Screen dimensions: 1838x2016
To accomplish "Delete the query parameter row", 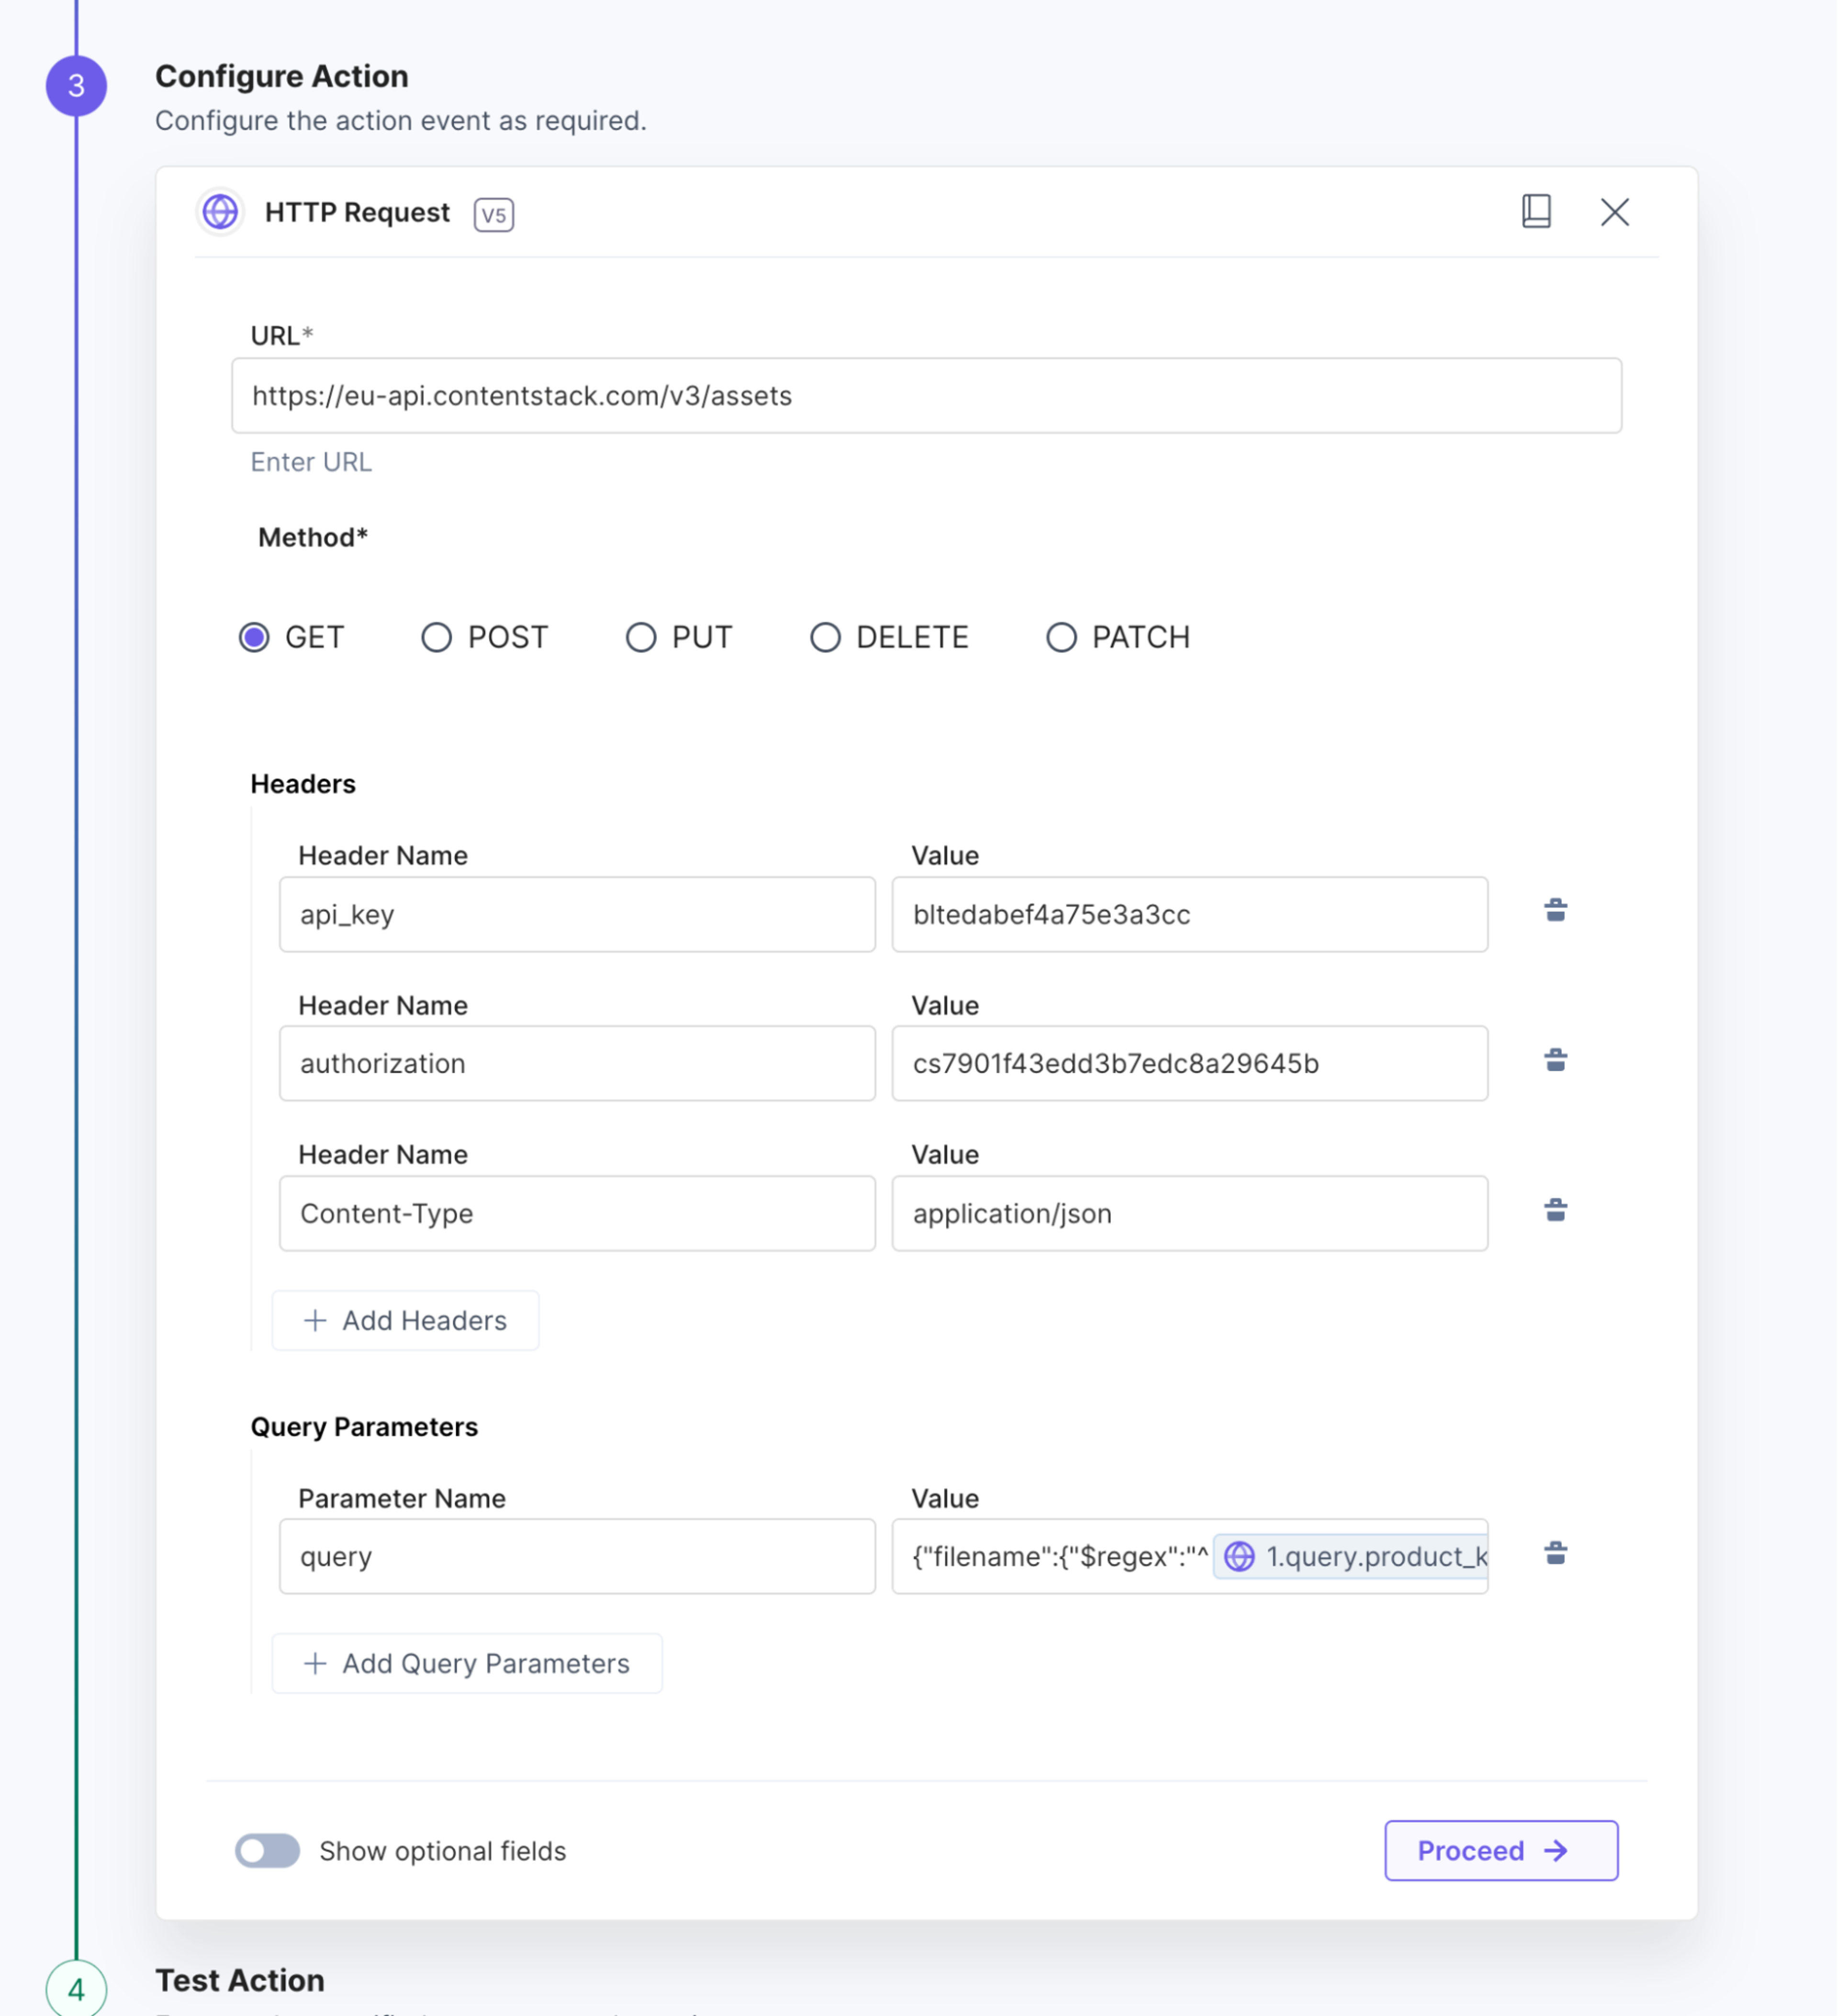I will pyautogui.click(x=1555, y=1553).
